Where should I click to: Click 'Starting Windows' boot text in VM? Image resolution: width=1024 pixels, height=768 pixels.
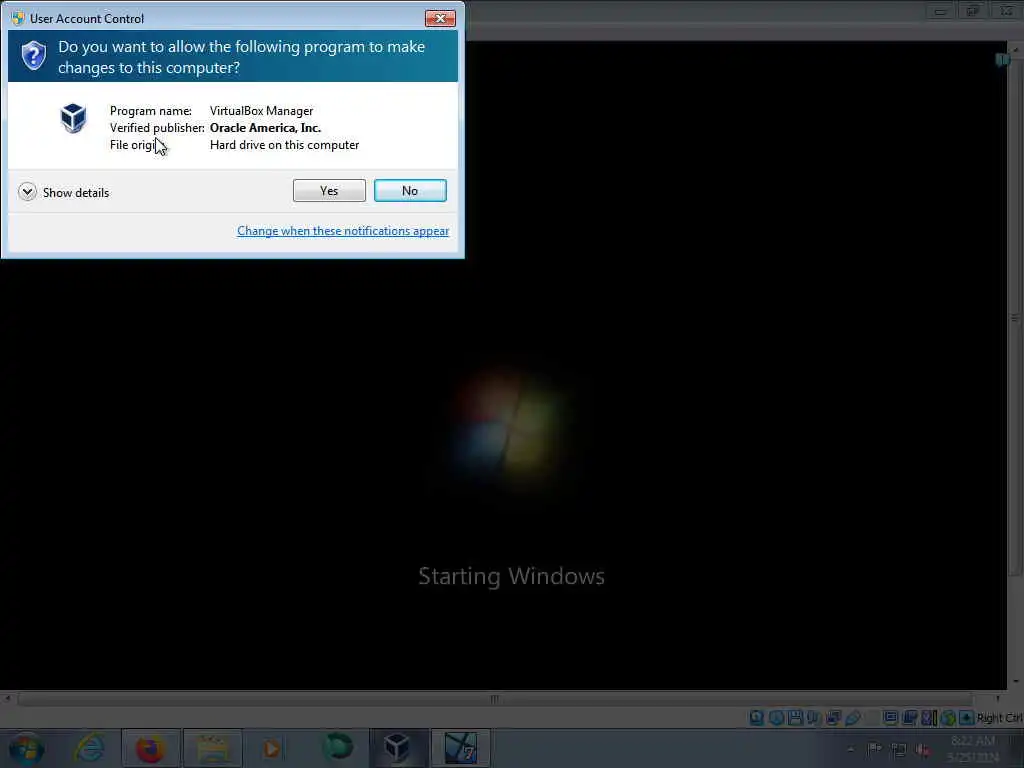coord(511,576)
